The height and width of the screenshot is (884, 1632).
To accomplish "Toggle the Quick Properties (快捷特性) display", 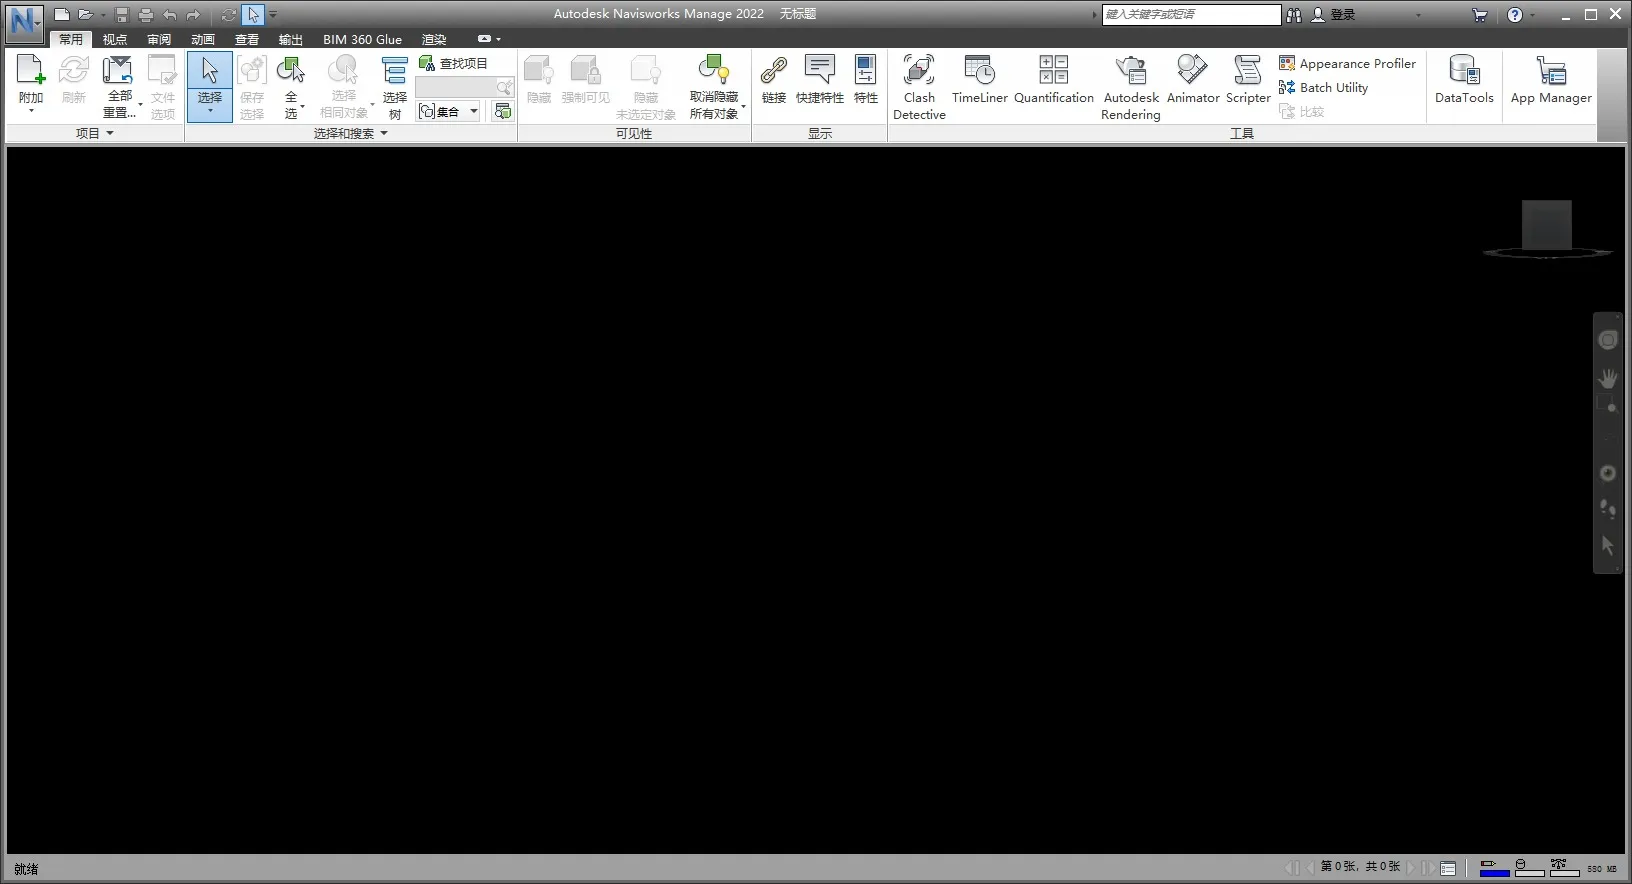I will click(819, 81).
